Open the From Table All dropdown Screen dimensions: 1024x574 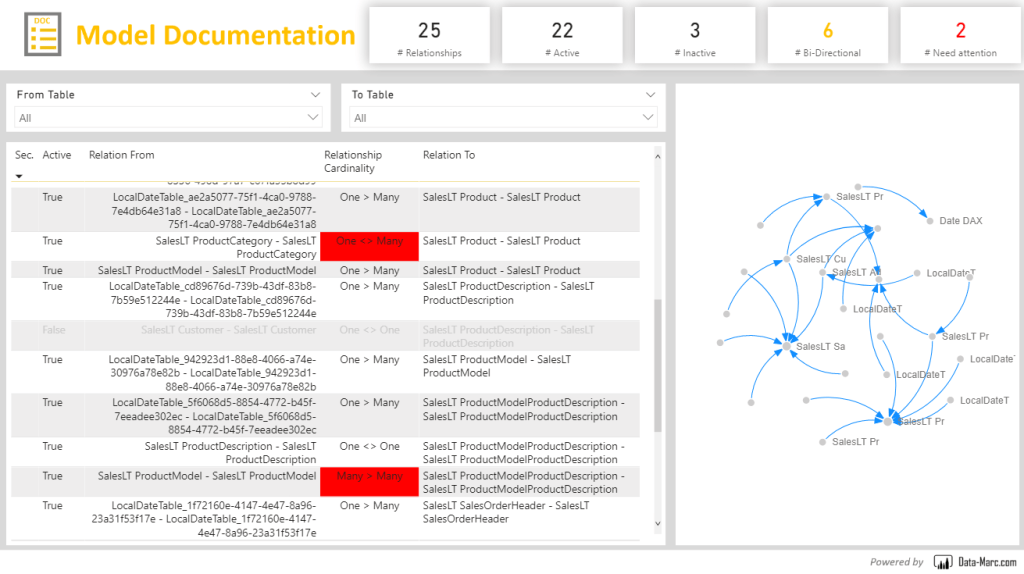[x=168, y=118]
